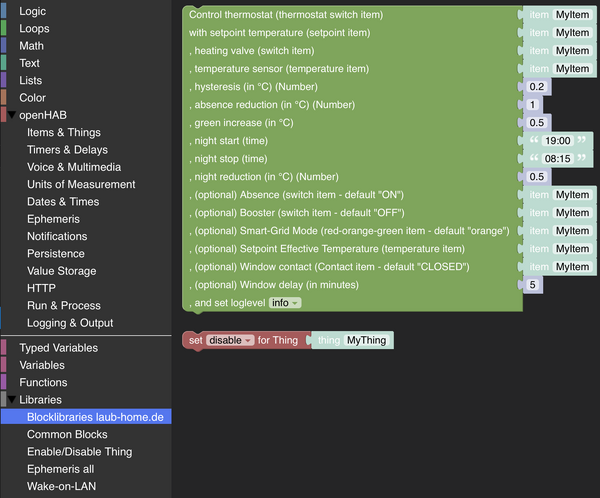Screen dimensions: 600x498
Task: Edit the night start time 19:00
Action: point(556,141)
